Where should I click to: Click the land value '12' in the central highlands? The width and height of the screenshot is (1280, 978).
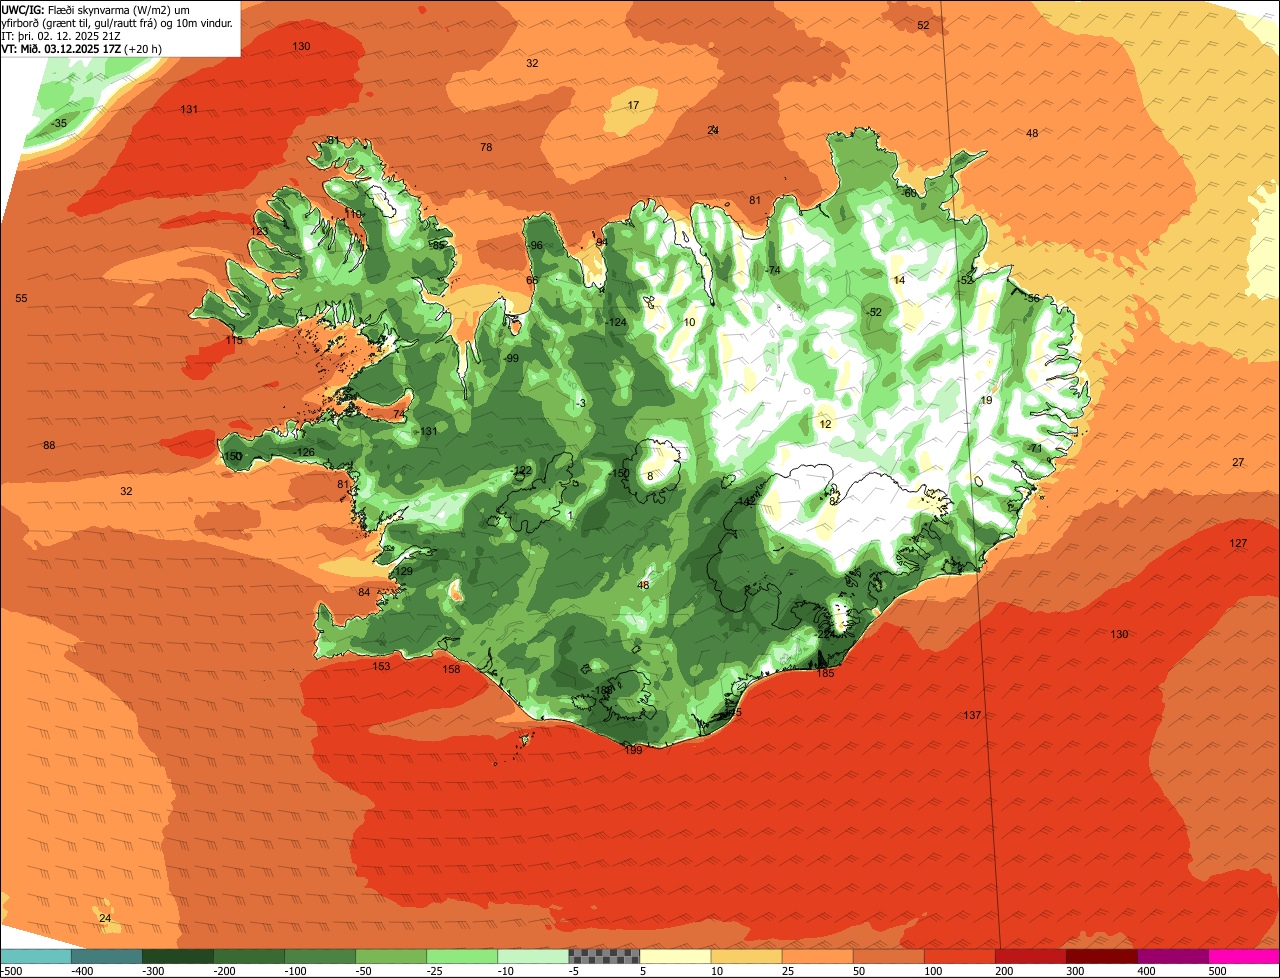pos(825,424)
